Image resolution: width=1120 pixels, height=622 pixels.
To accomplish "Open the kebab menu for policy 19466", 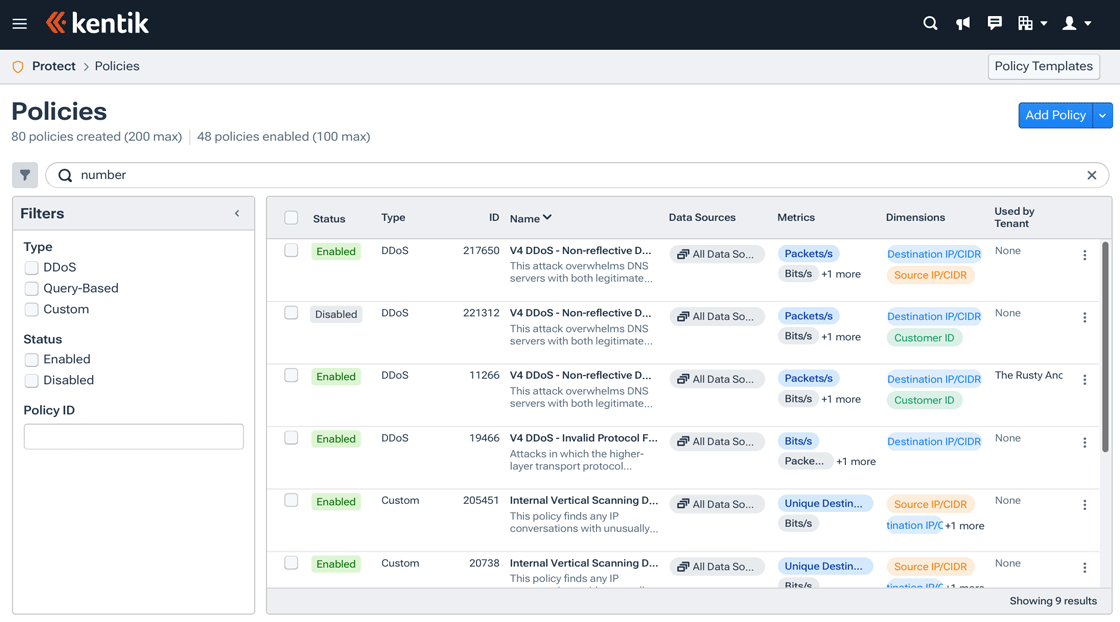I will pyautogui.click(x=1084, y=442).
